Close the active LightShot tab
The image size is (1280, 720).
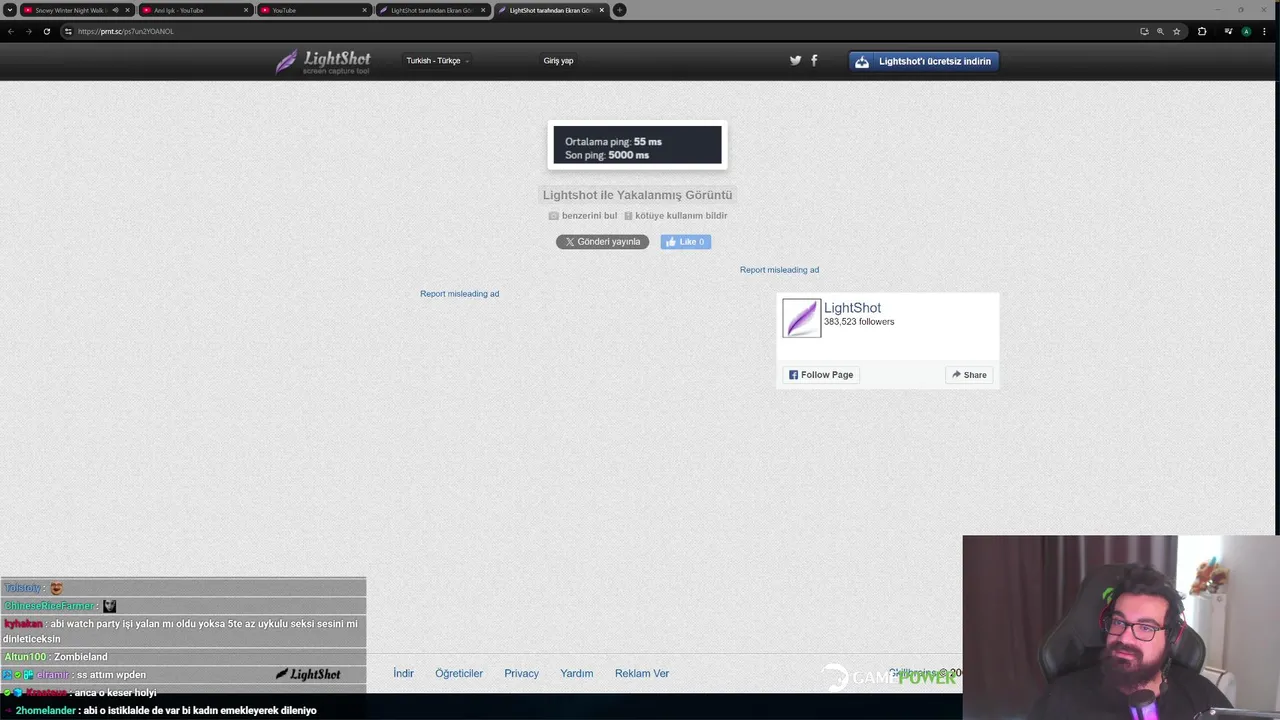point(601,10)
